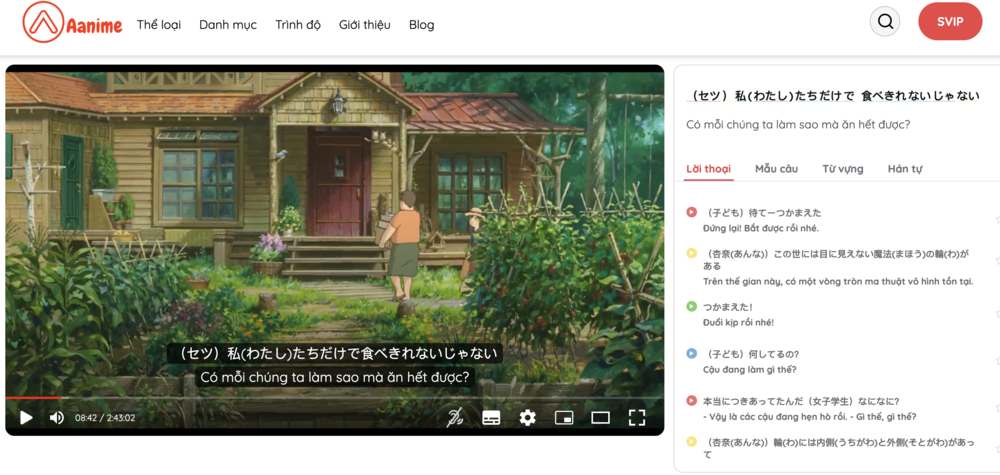
Task: Click translation 'Trên thế gian này, có một vòng tròn'
Action: pyautogui.click(x=838, y=281)
